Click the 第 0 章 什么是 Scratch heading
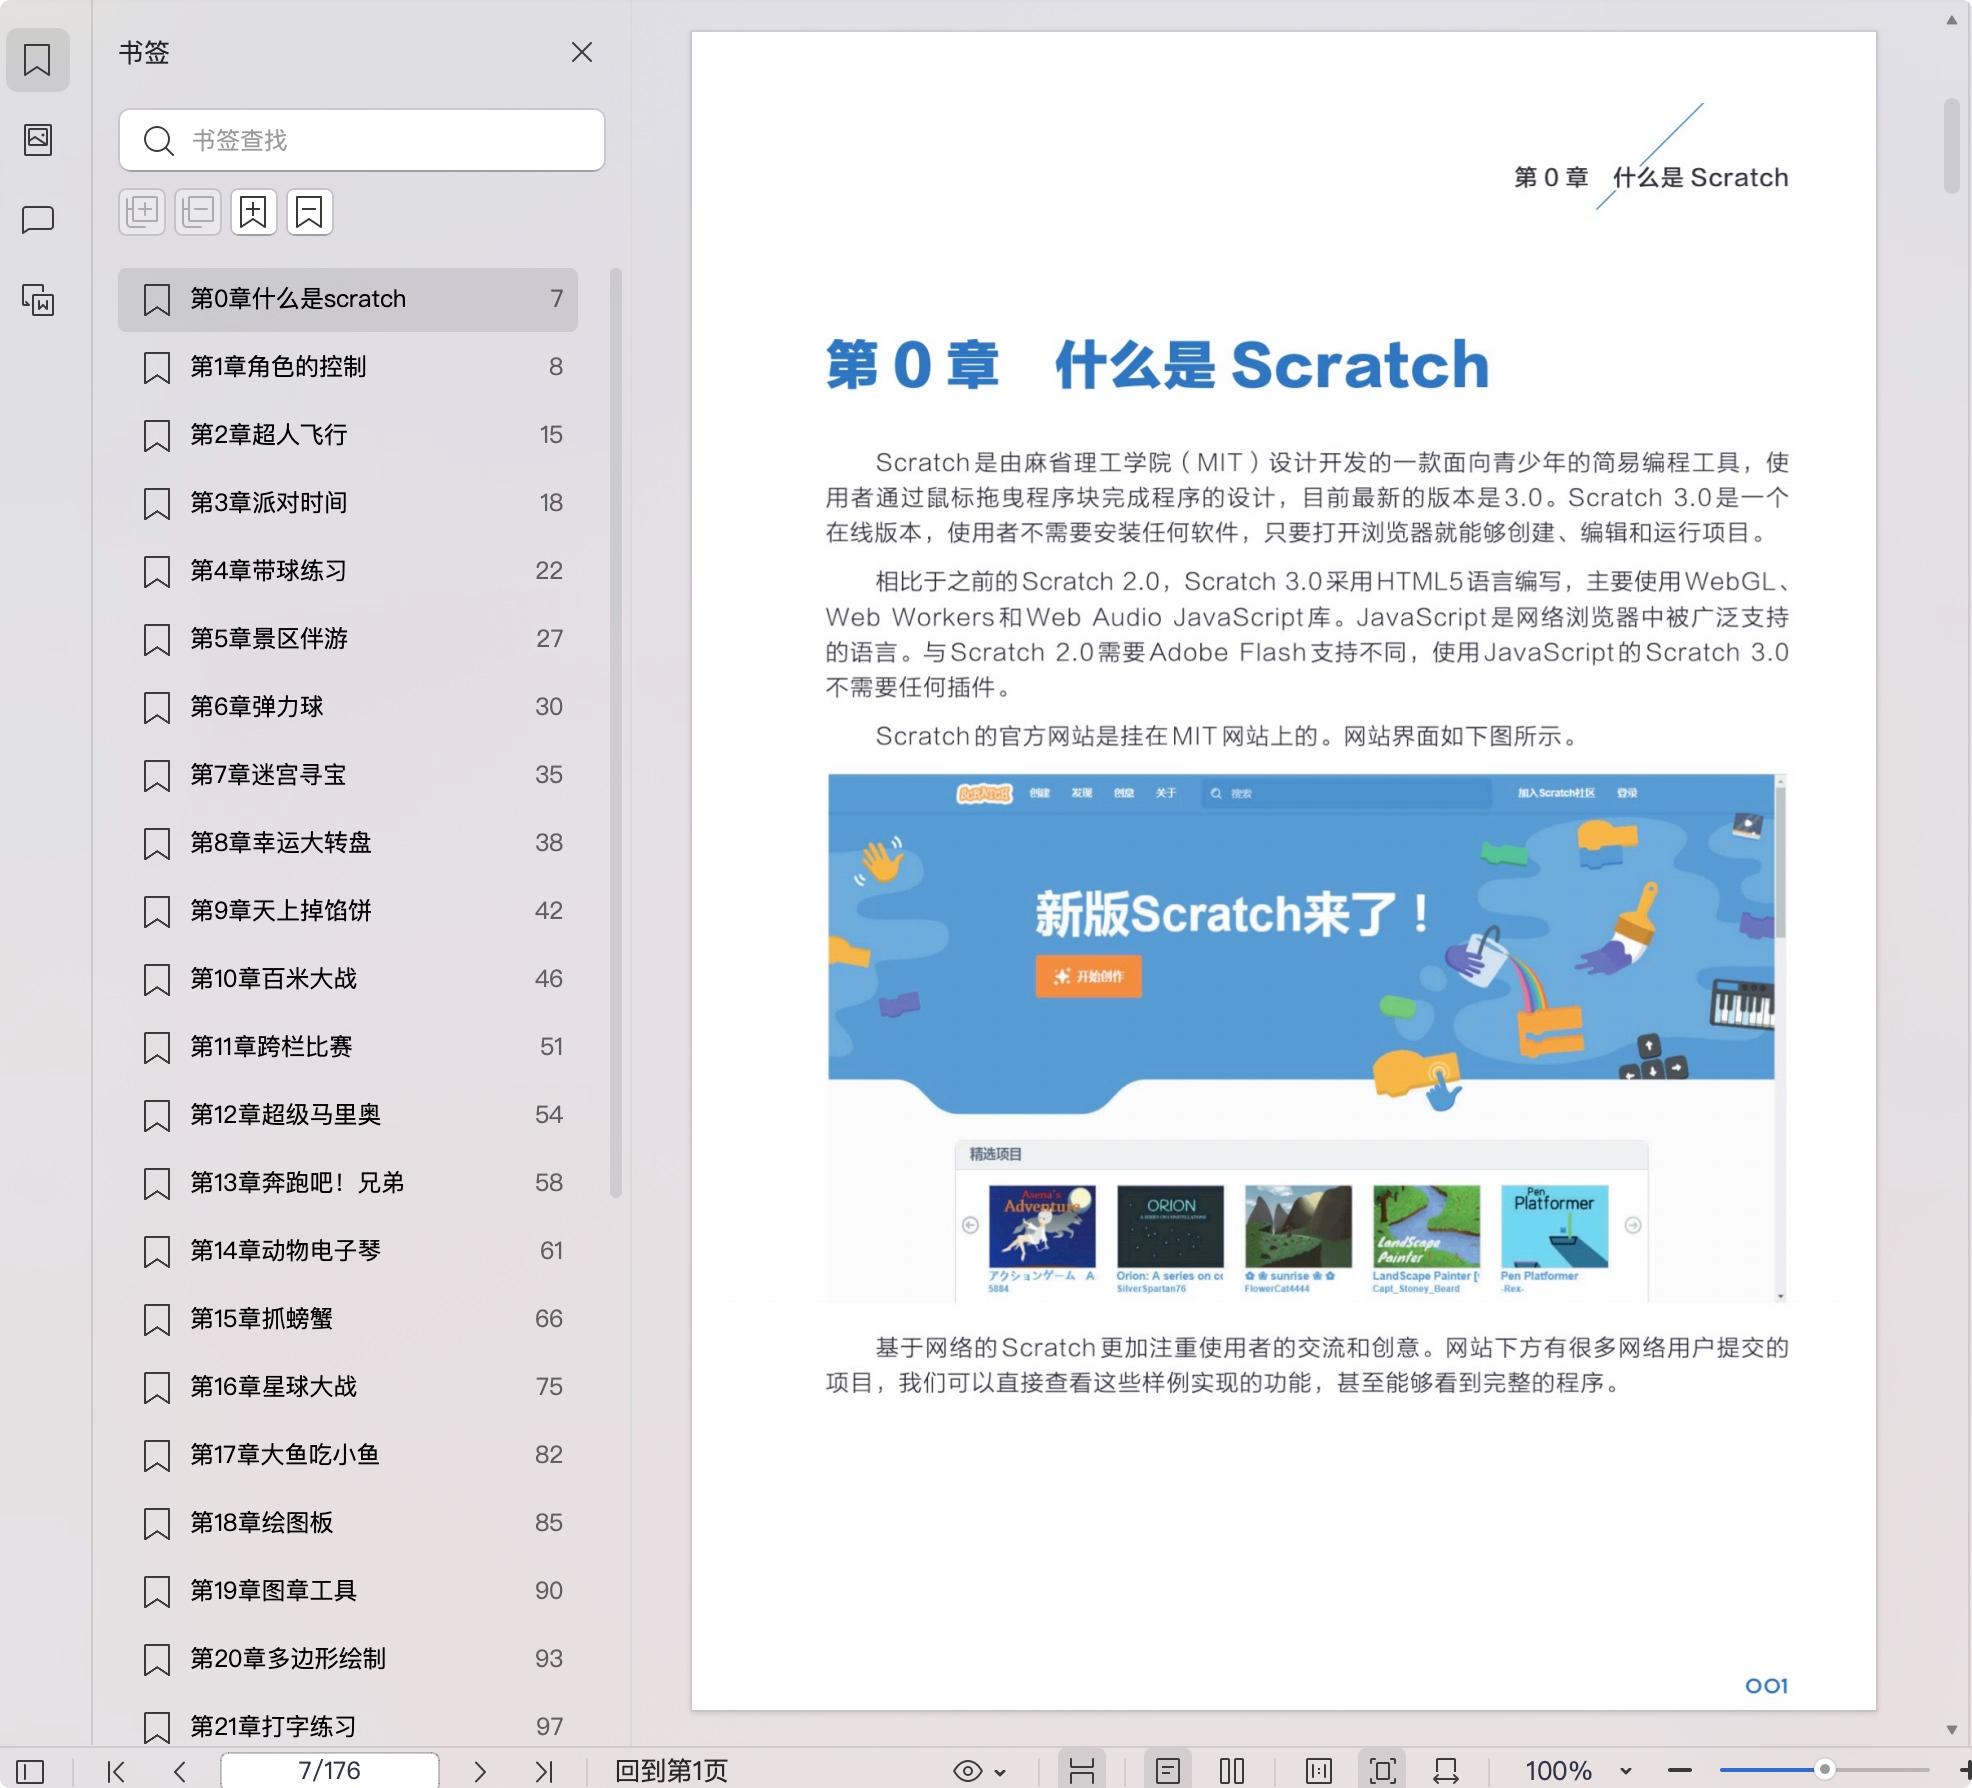The height and width of the screenshot is (1788, 1972). (x=1157, y=364)
